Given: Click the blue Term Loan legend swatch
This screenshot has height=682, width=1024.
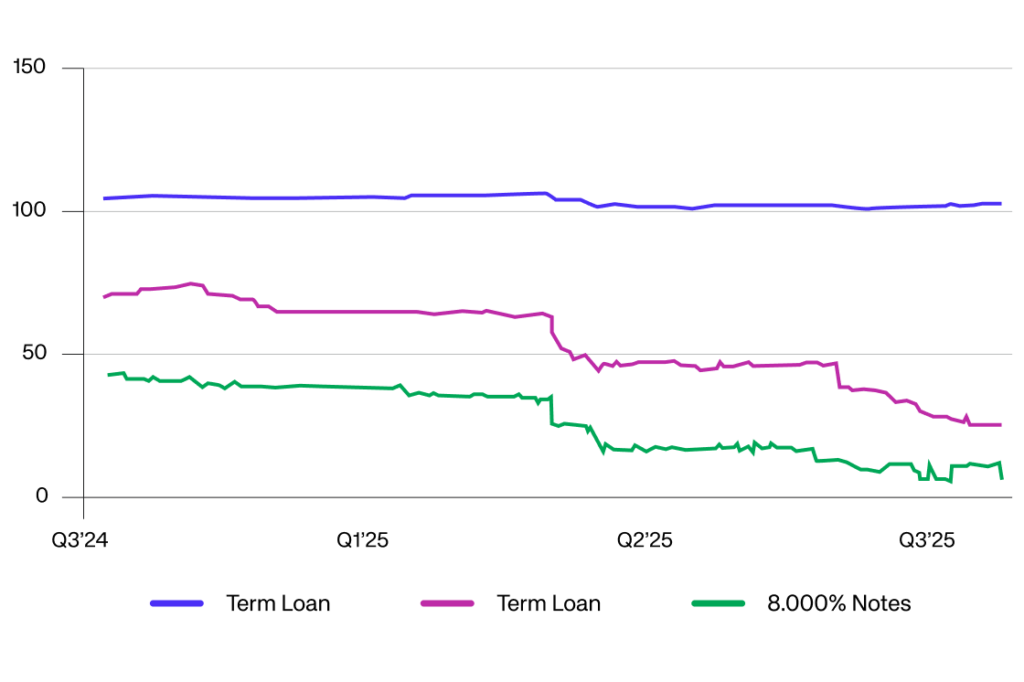Looking at the screenshot, I should coord(177,603).
